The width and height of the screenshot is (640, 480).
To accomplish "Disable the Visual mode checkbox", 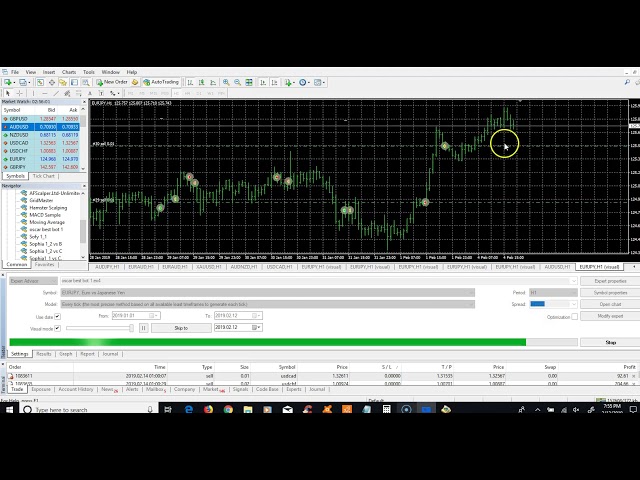I will pyautogui.click(x=58, y=328).
